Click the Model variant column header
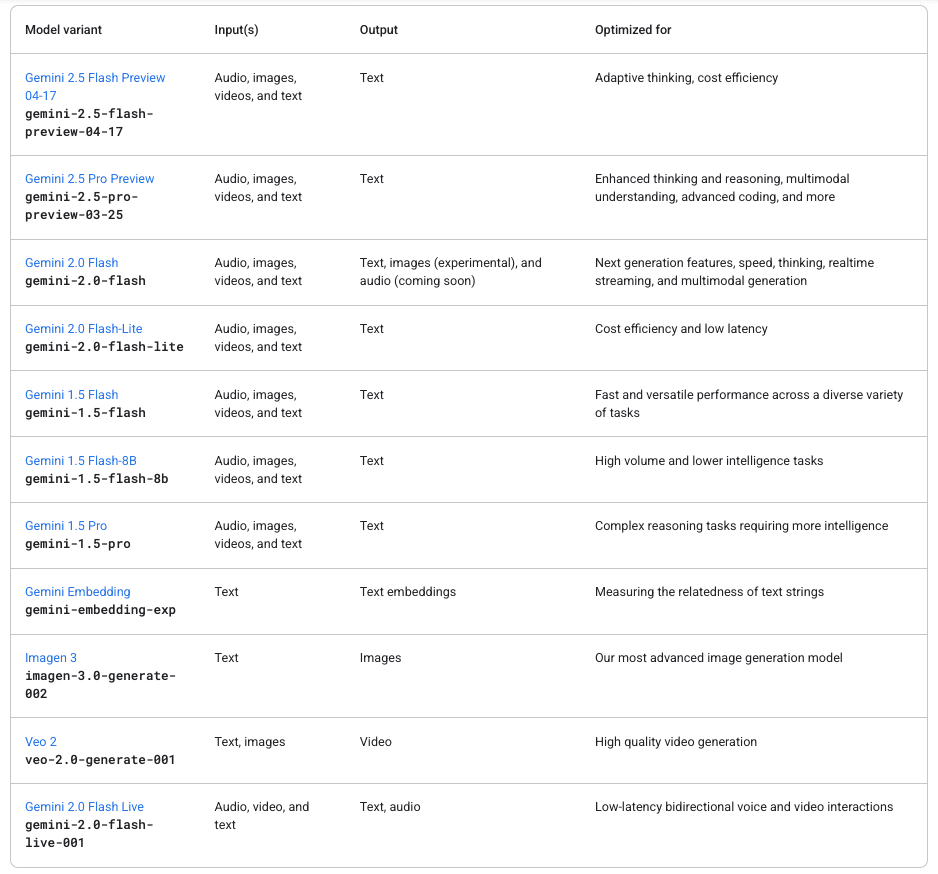Image resolution: width=938 pixels, height=874 pixels. [x=63, y=30]
